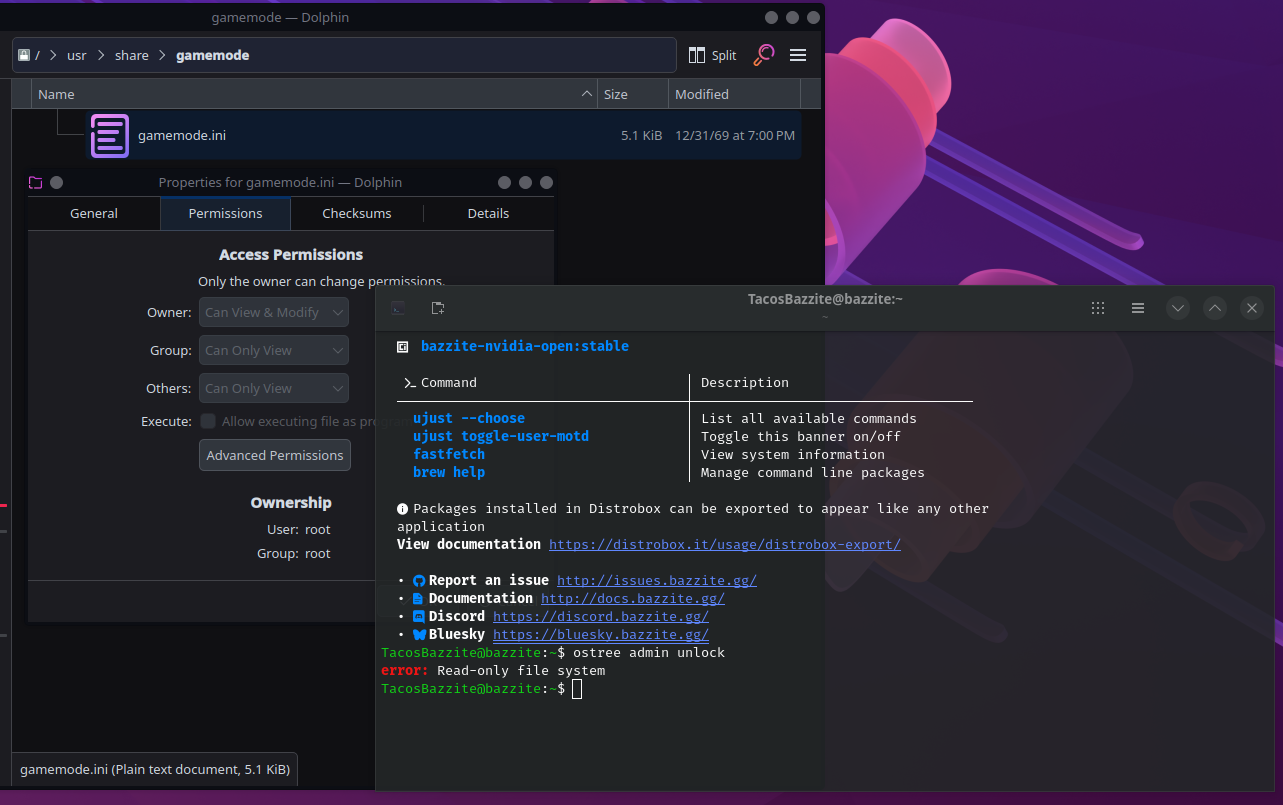The height and width of the screenshot is (805, 1283).
Task: Click the Dolphin search magnifier icon
Action: [764, 55]
